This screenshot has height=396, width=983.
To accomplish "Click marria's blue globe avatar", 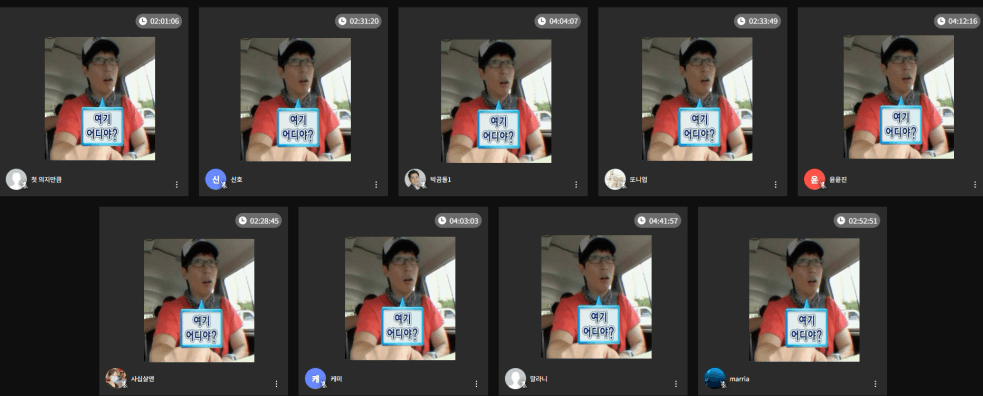I will coord(715,378).
